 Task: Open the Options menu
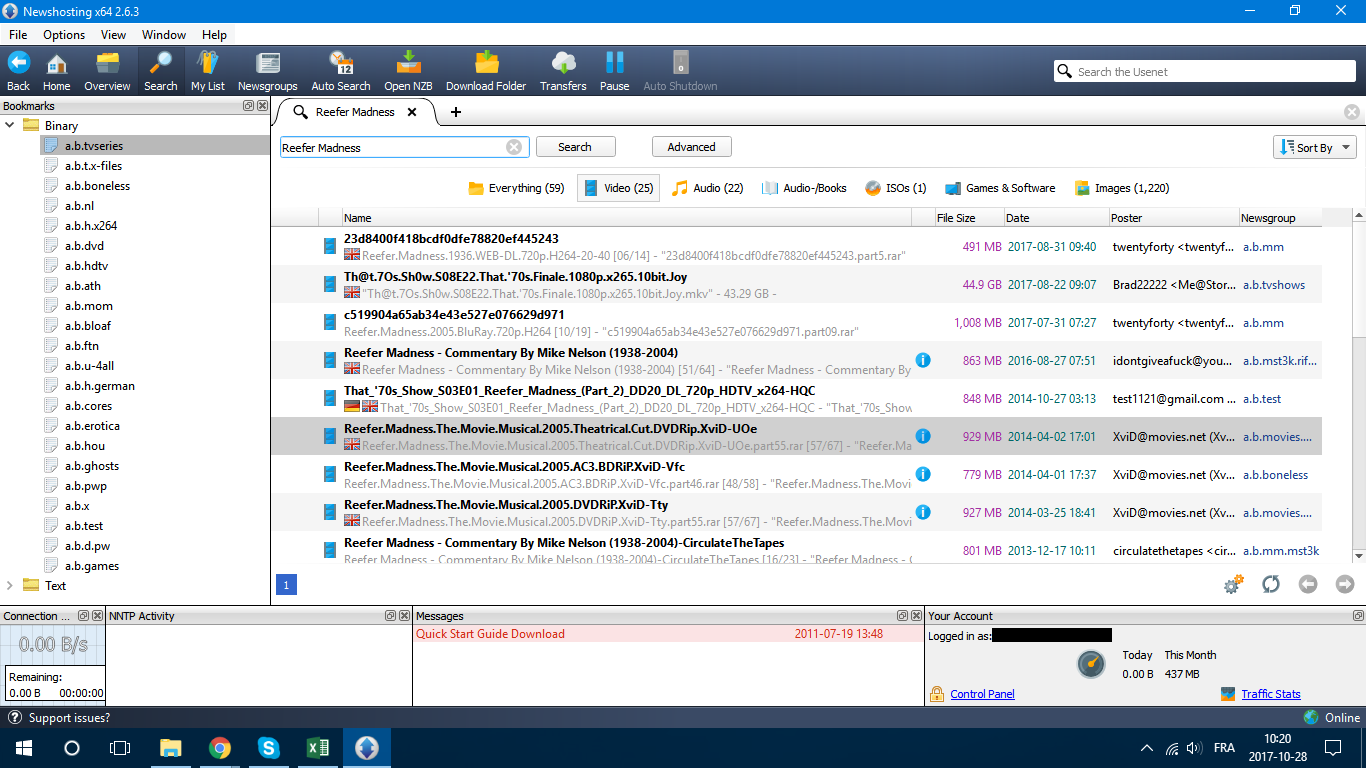64,35
